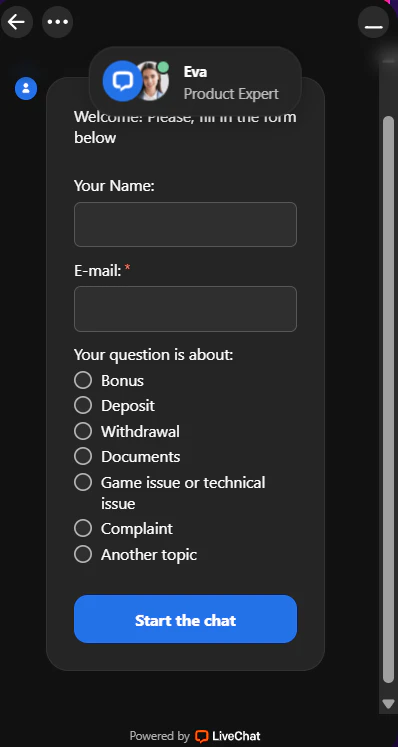Focus the E-mail input field
Screen dimensions: 398x747
[x=185, y=309]
